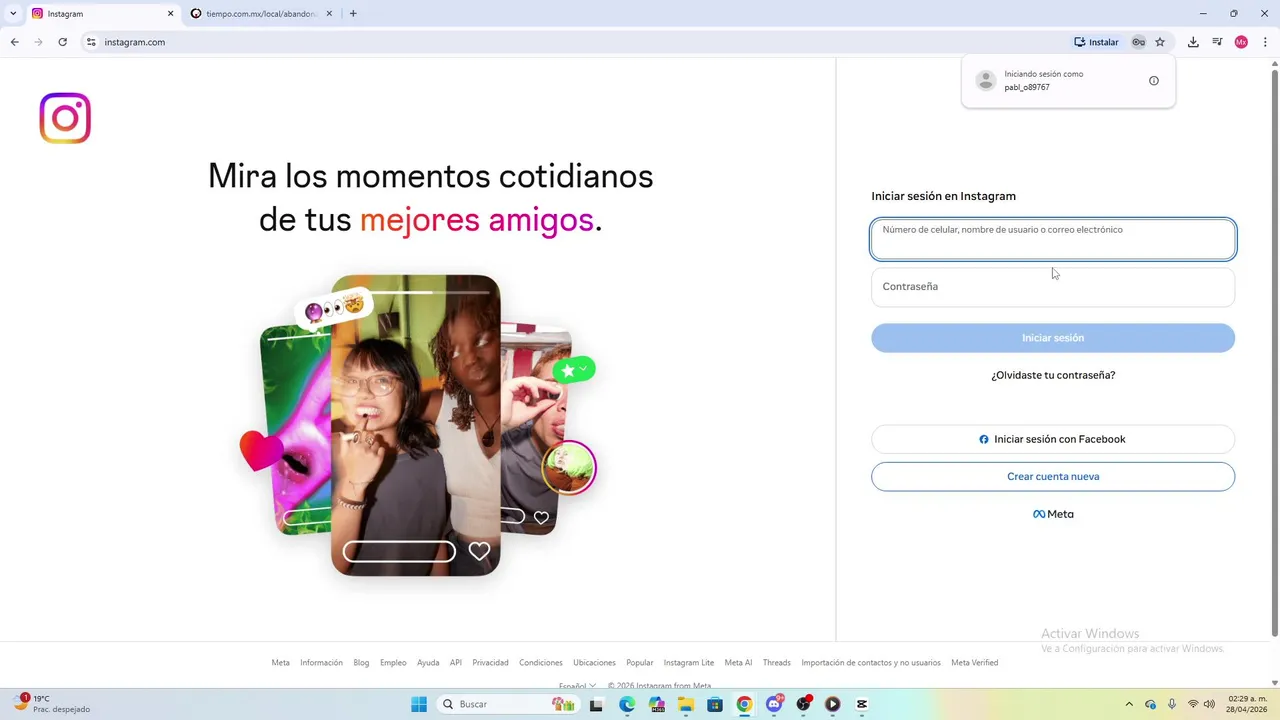This screenshot has width=1280, height=720.
Task: Open Condiciones footer link
Action: pos(541,663)
